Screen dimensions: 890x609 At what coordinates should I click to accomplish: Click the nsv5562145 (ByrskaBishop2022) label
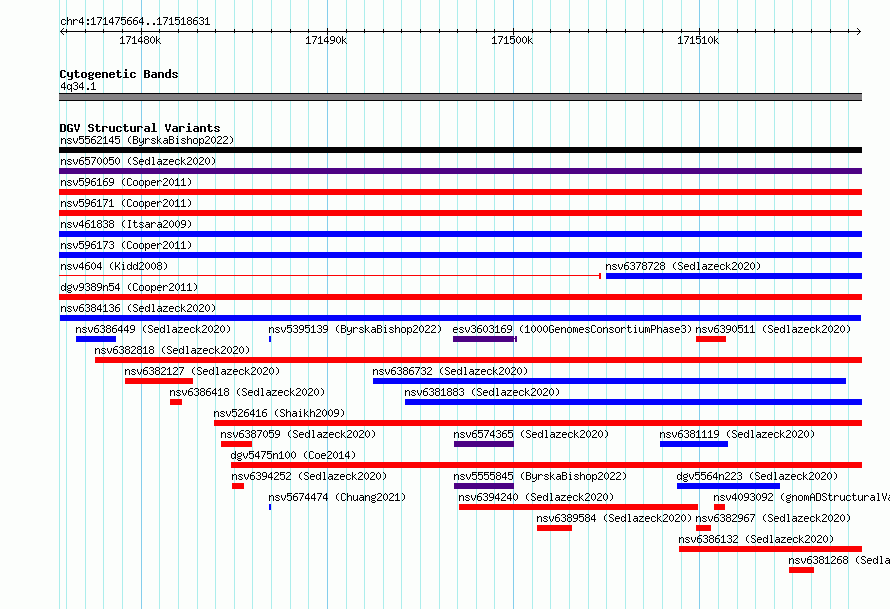point(147,140)
